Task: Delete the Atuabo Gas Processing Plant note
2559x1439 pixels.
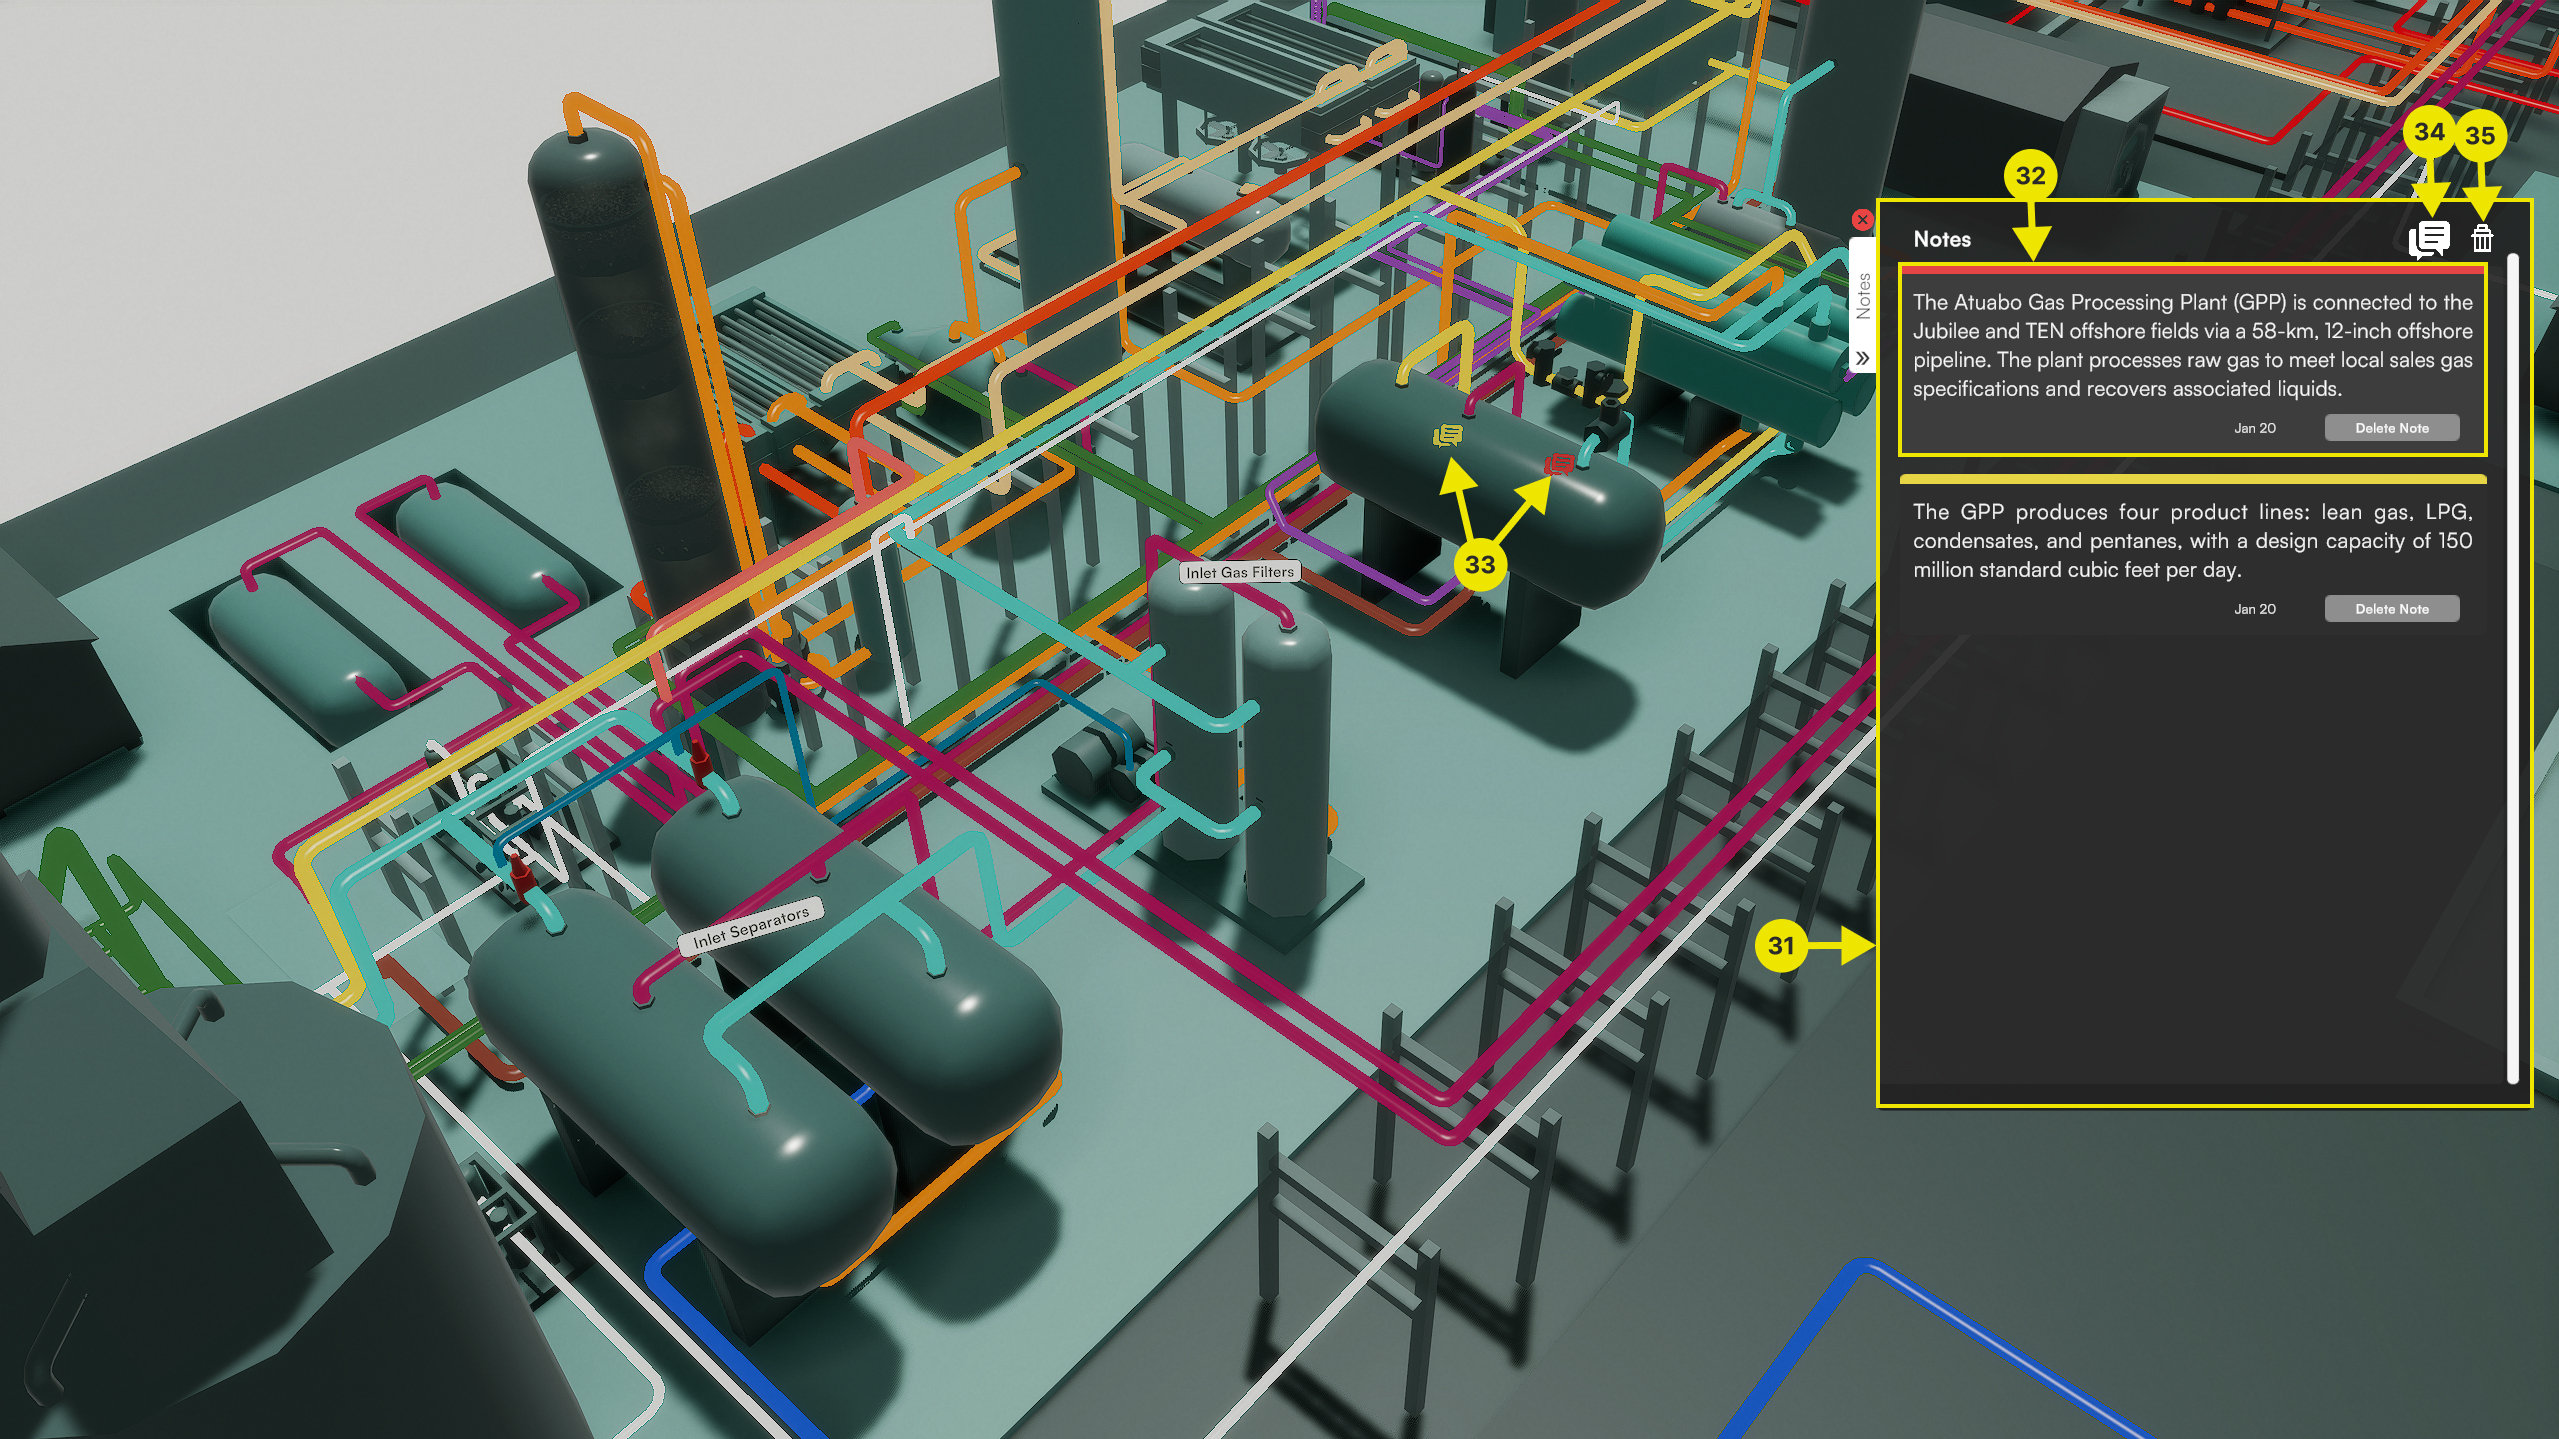Action: [2391, 428]
